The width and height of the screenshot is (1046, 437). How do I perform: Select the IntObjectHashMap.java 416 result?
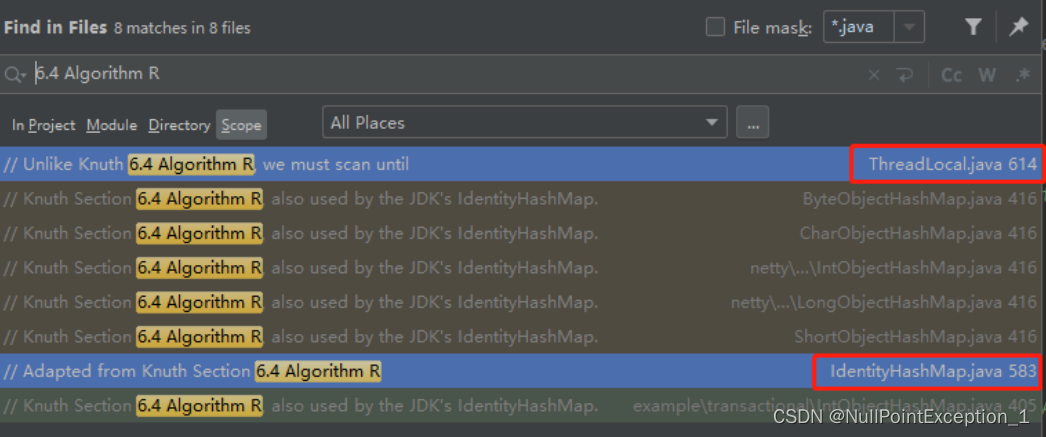tap(520, 268)
